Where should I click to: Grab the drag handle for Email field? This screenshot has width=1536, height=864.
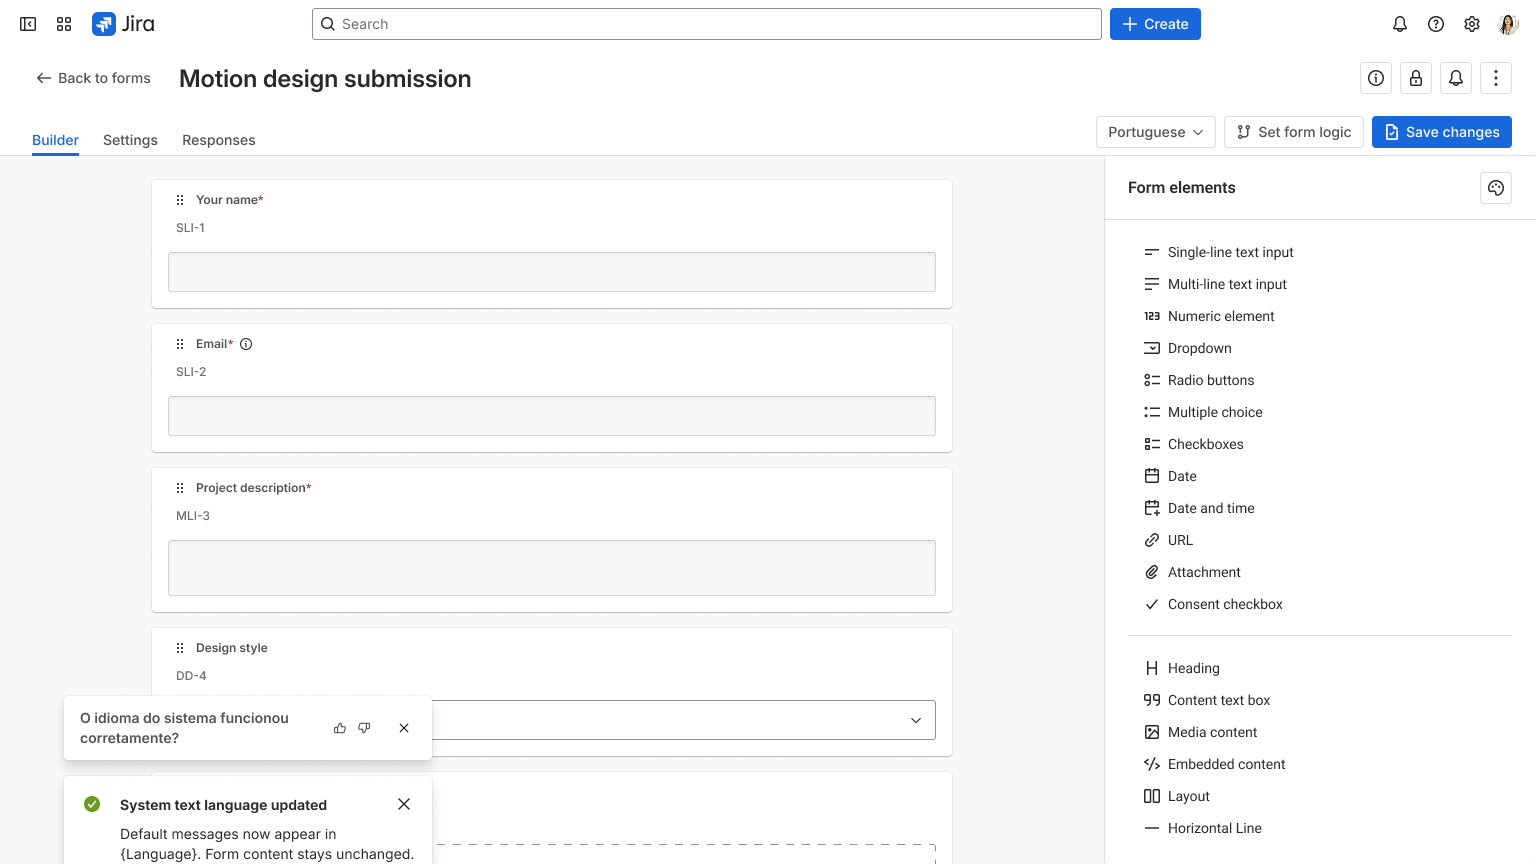coord(180,344)
